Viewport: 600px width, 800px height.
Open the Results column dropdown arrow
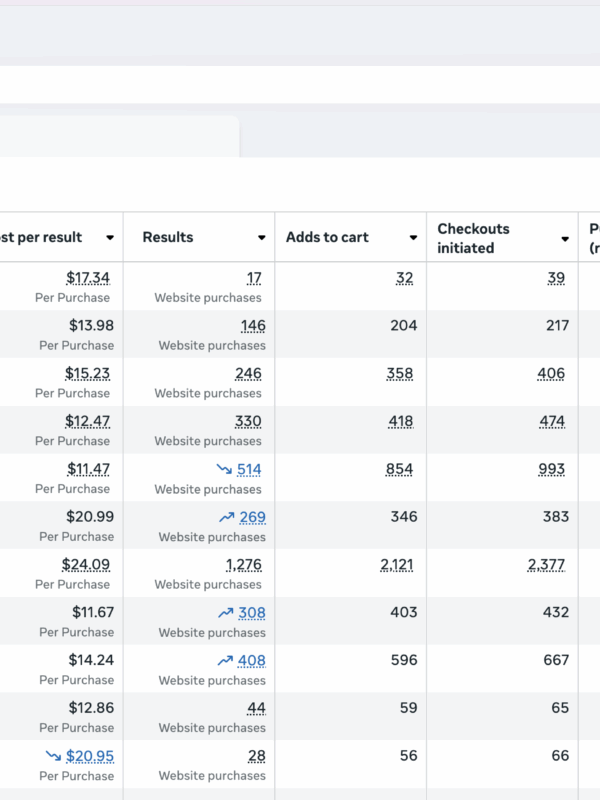point(261,238)
